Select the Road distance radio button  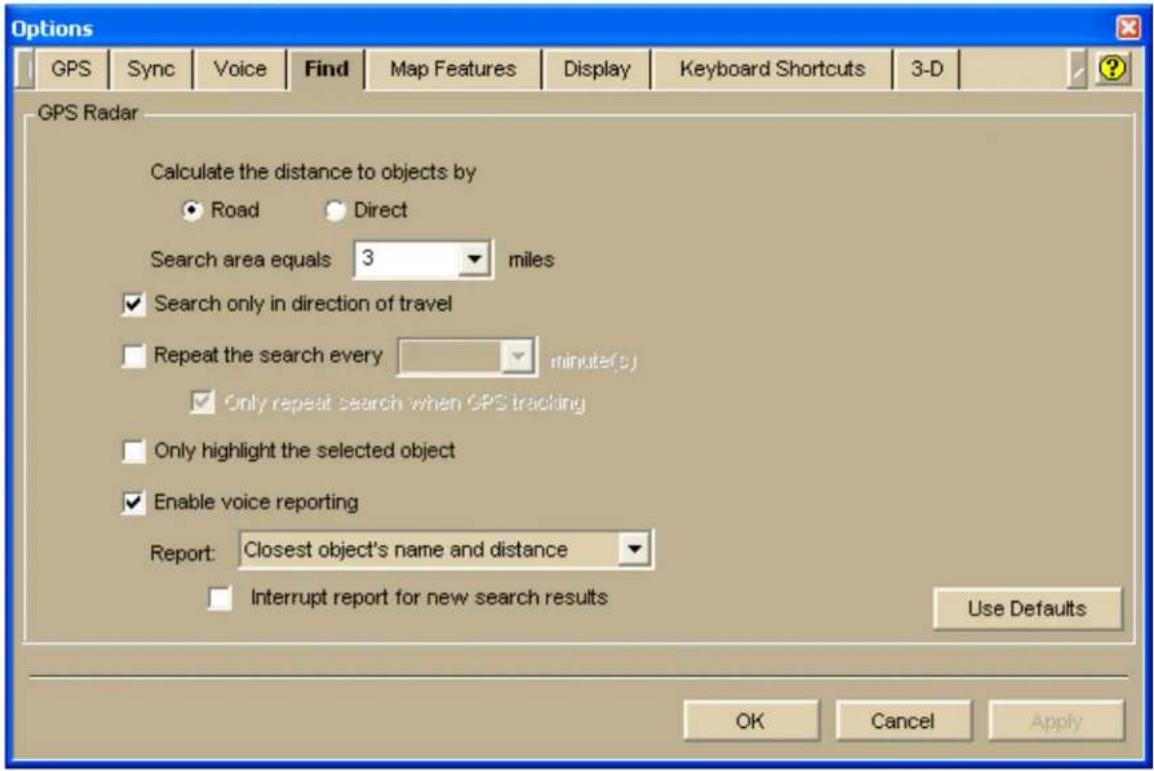point(191,210)
